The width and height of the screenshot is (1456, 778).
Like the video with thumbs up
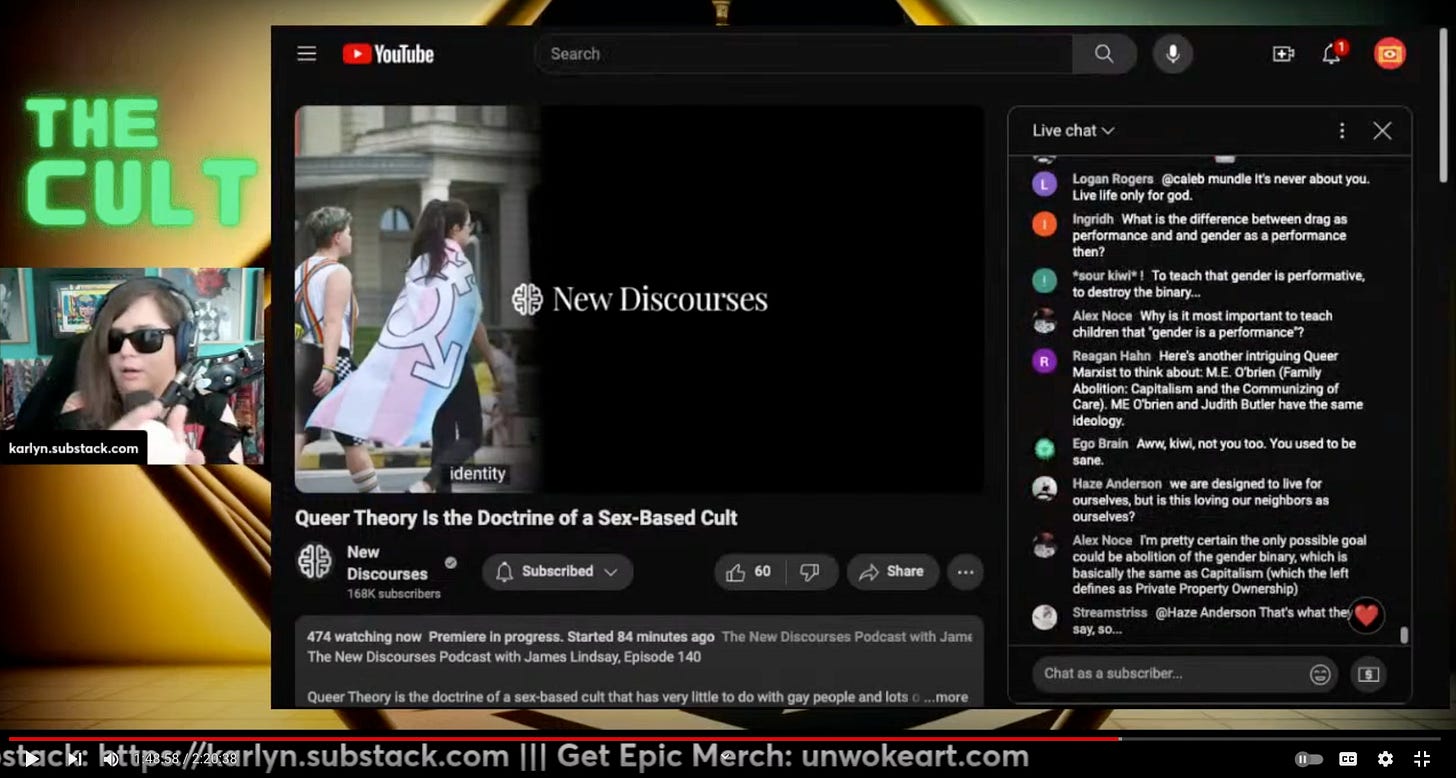point(749,571)
